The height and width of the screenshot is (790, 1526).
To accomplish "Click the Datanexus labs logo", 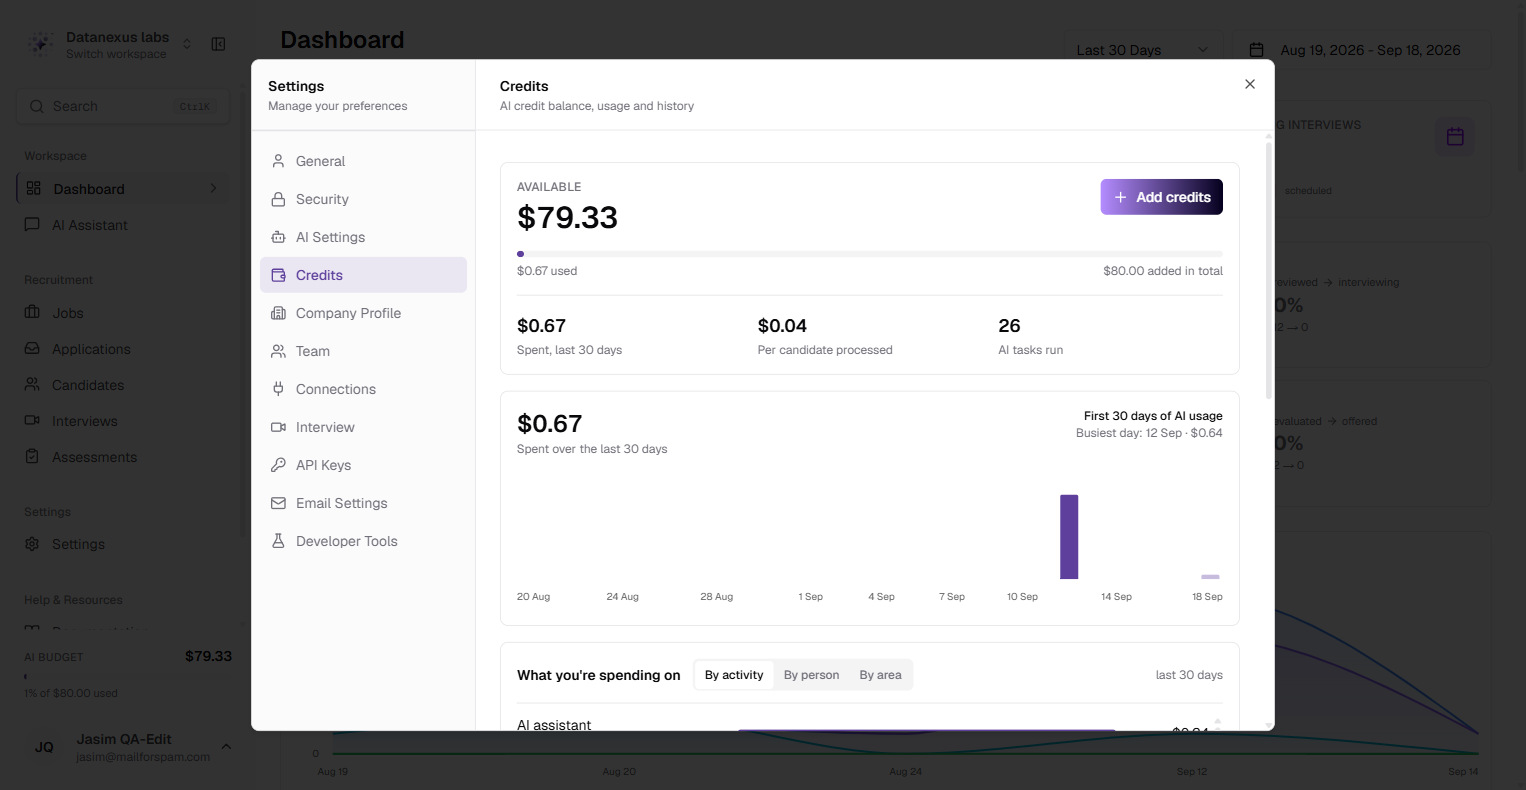I will (x=40, y=44).
